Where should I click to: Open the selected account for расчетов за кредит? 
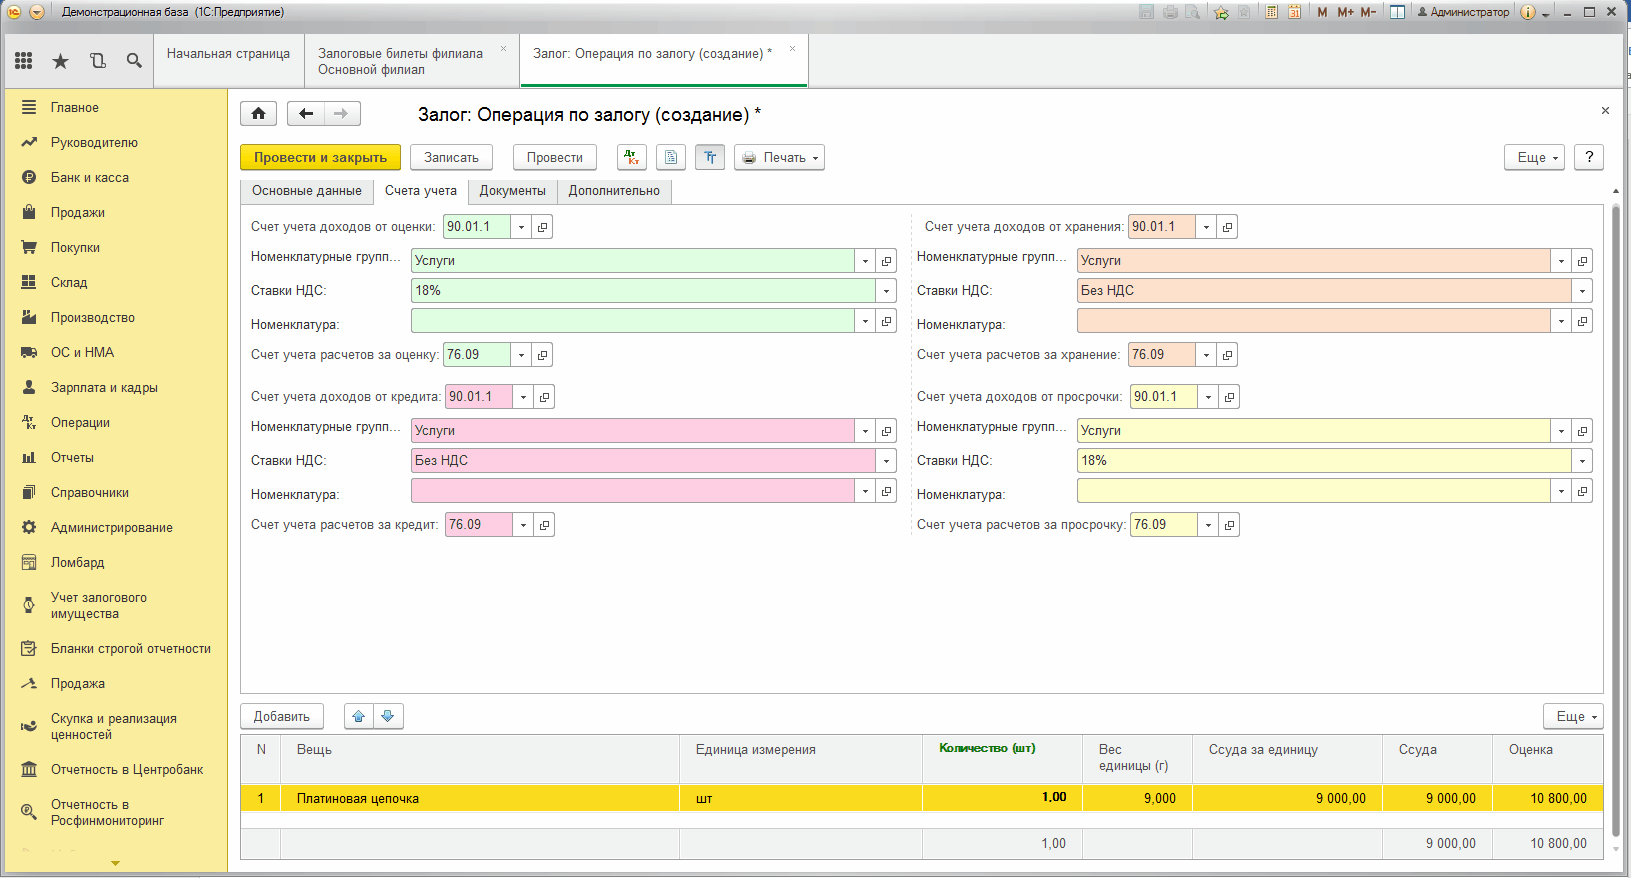click(545, 525)
